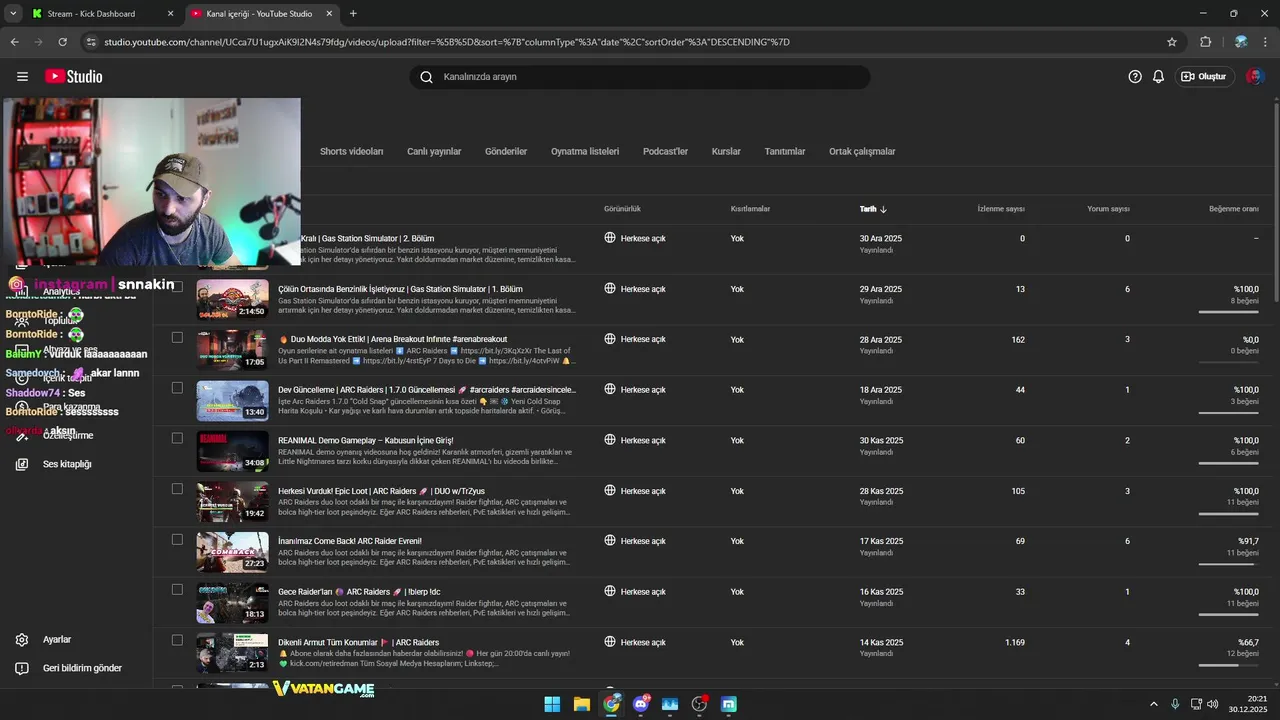
Task: Change visibility of 14 Kas 2025 video
Action: click(x=635, y=642)
